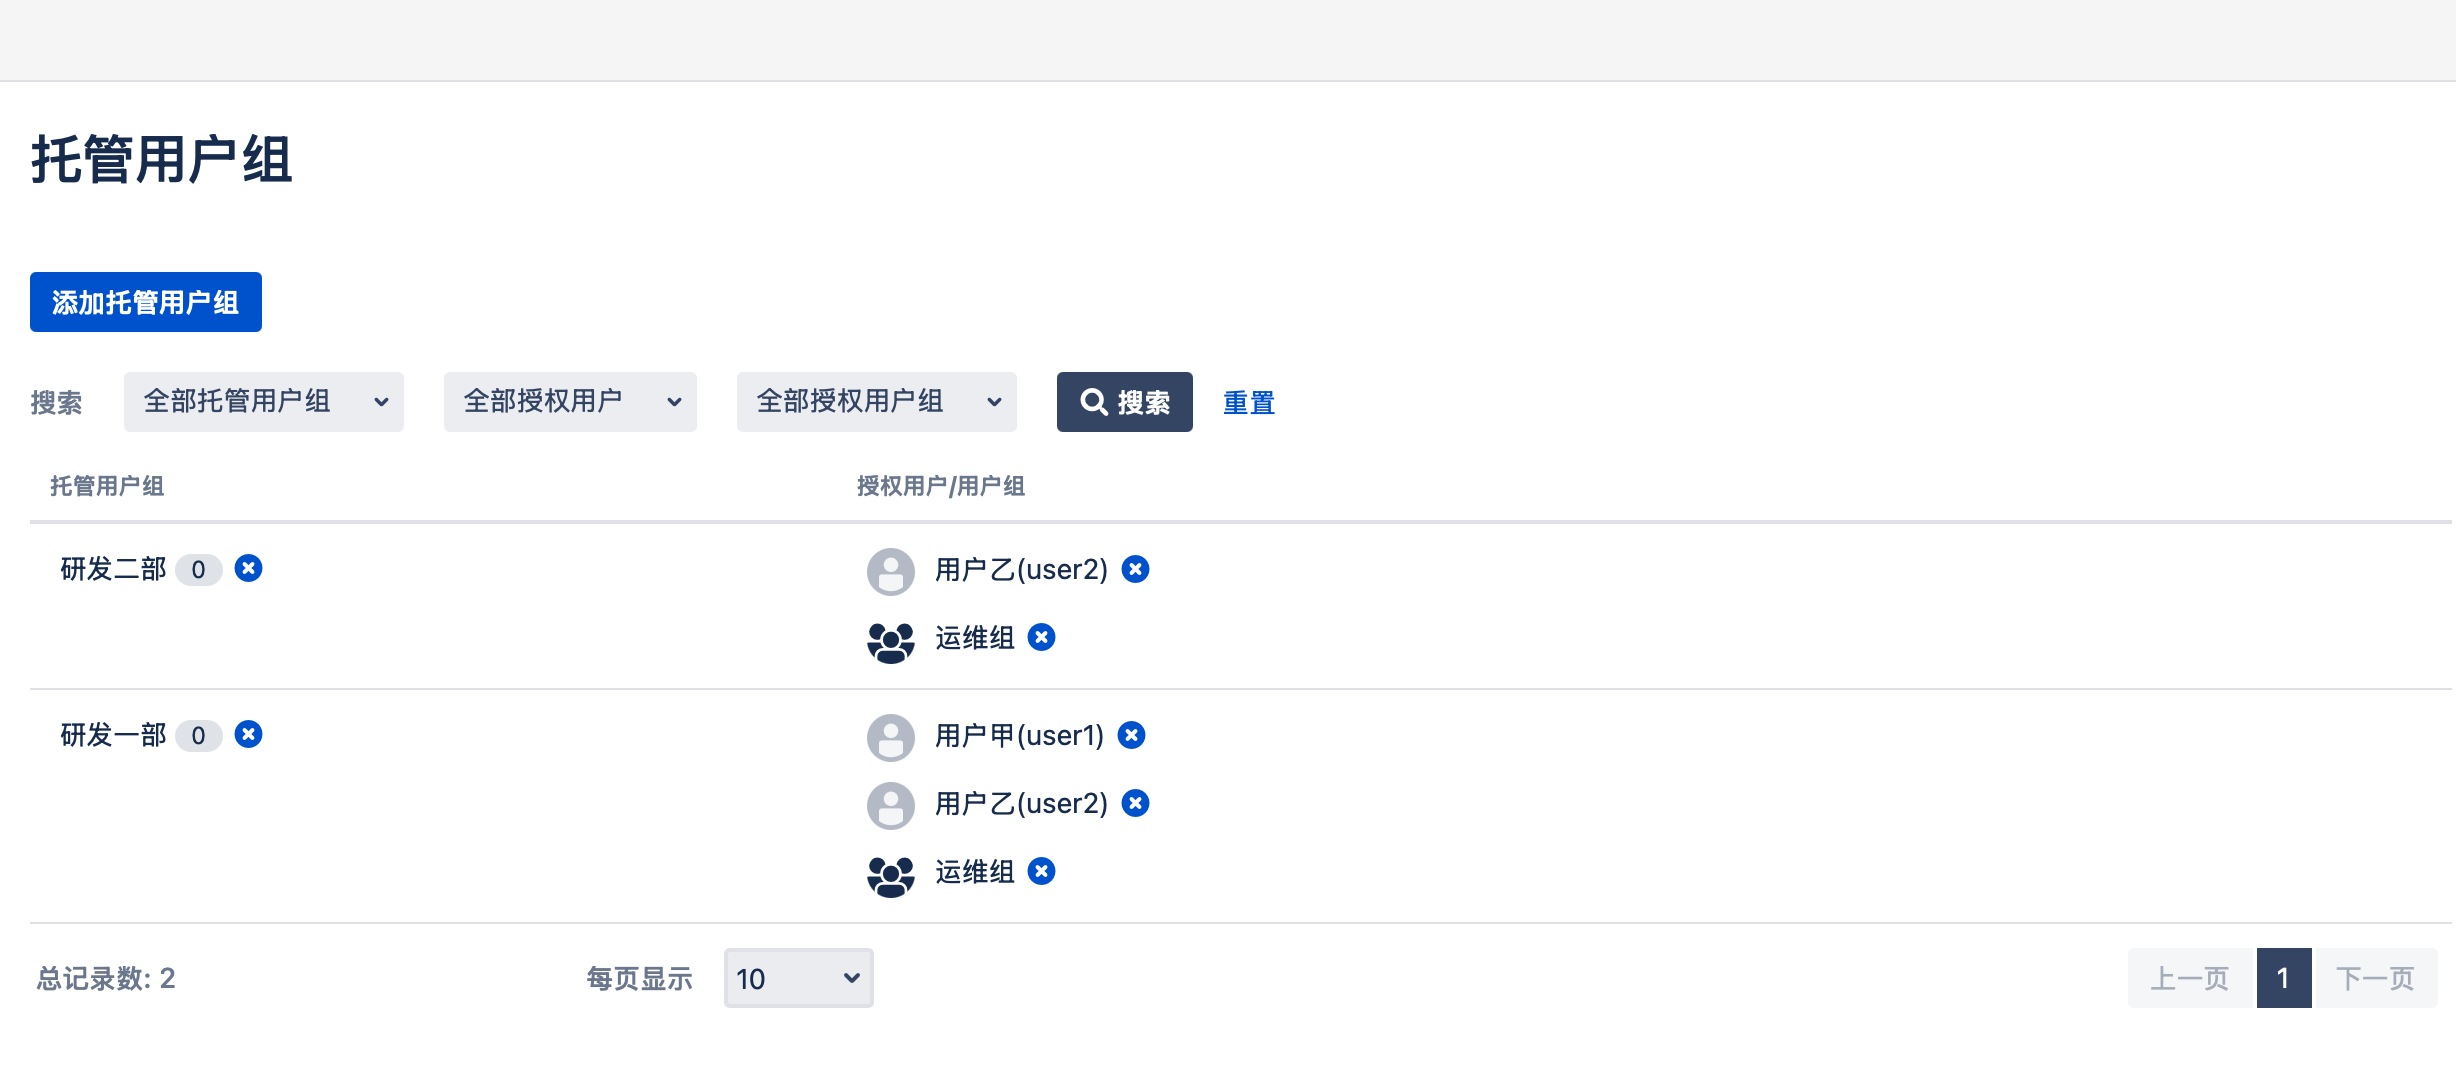This screenshot has width=2456, height=1080.
Task: Remove 运维组 from 研发二部 row
Action: (1041, 637)
